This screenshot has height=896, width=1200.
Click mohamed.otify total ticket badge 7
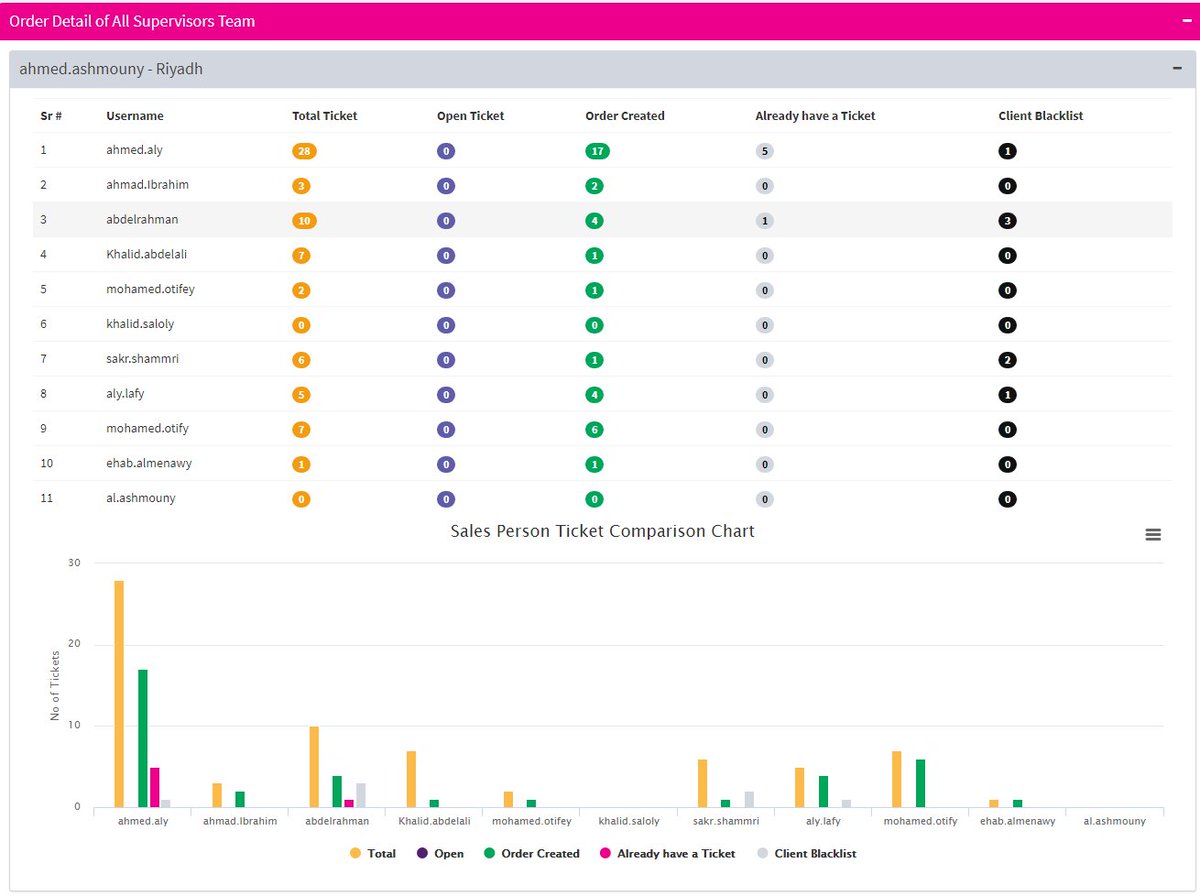tap(301, 430)
